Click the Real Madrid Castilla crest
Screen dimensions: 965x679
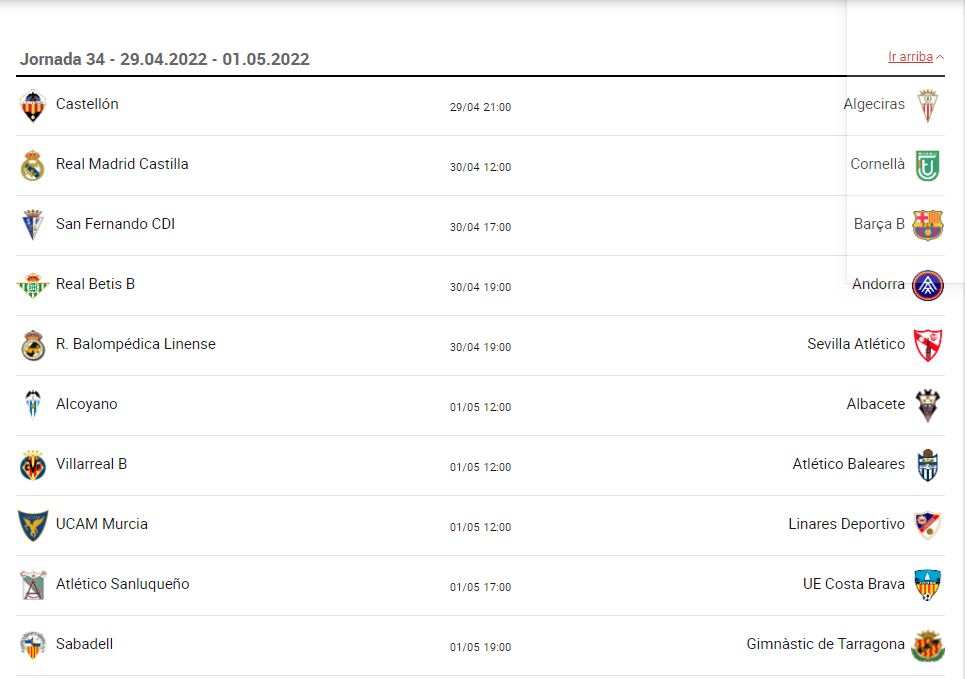(33, 166)
